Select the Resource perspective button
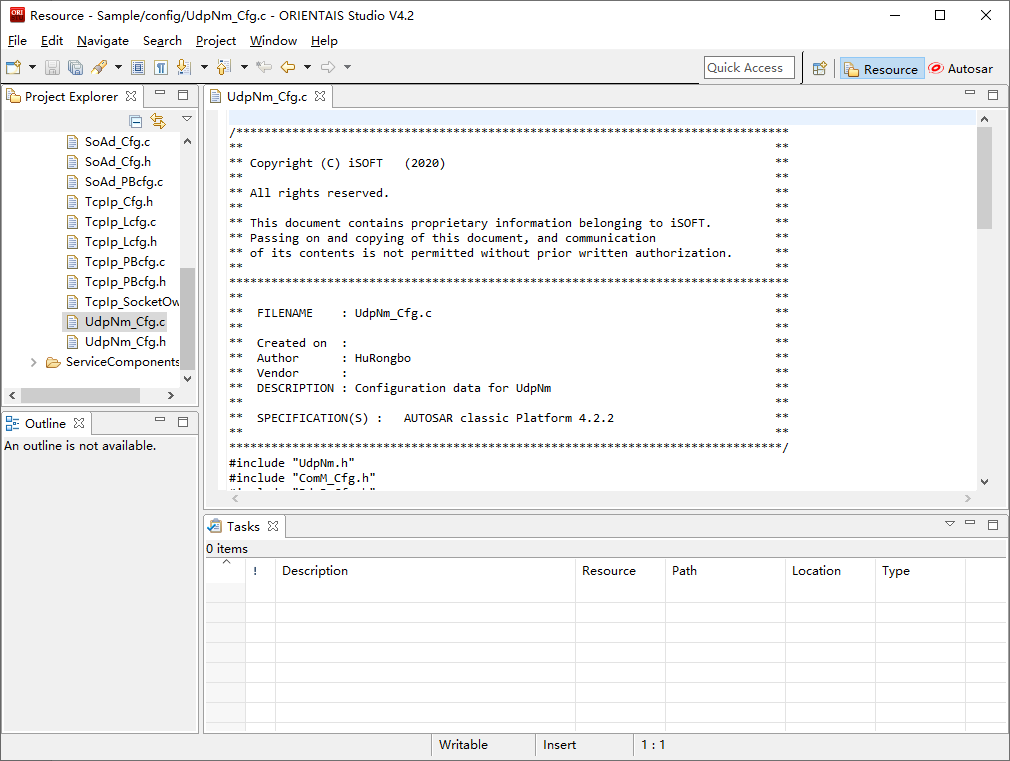The width and height of the screenshot is (1010, 761). click(x=881, y=69)
